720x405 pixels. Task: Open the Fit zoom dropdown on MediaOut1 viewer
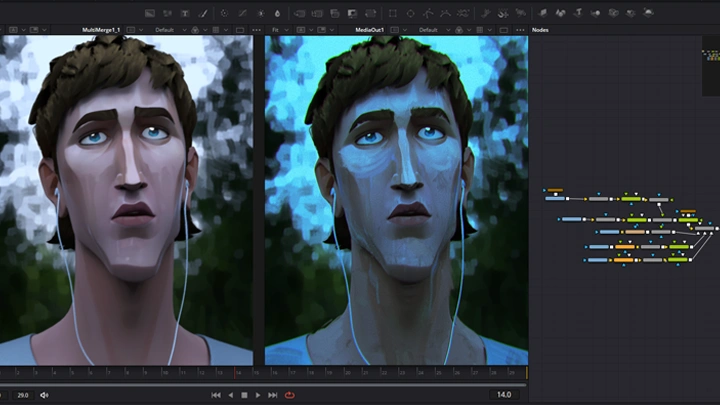click(280, 30)
